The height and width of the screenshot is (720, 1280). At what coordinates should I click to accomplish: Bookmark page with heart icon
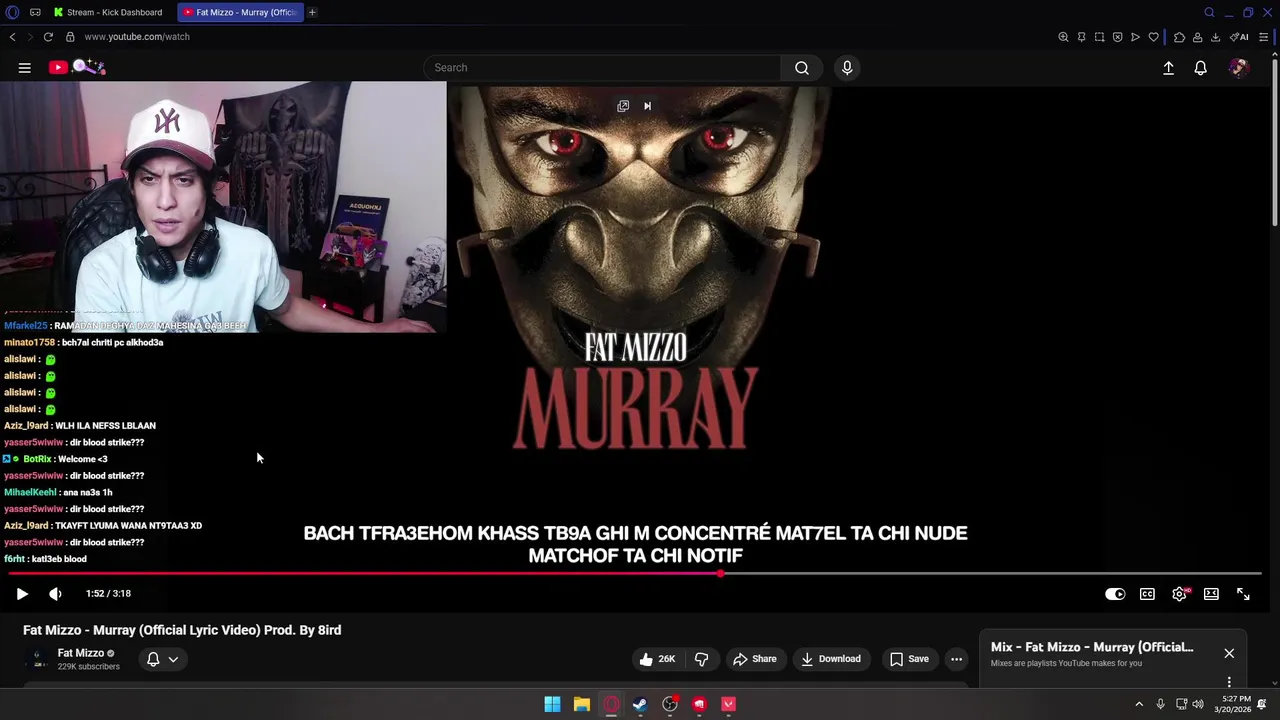(1153, 37)
